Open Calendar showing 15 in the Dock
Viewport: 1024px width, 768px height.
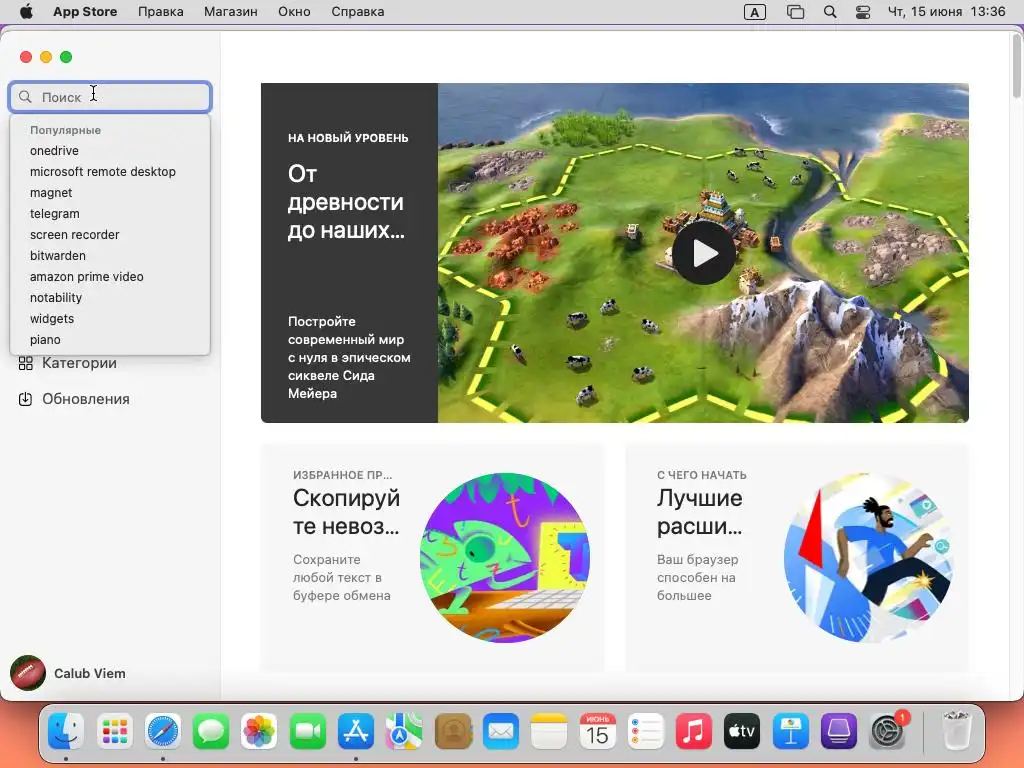597,731
